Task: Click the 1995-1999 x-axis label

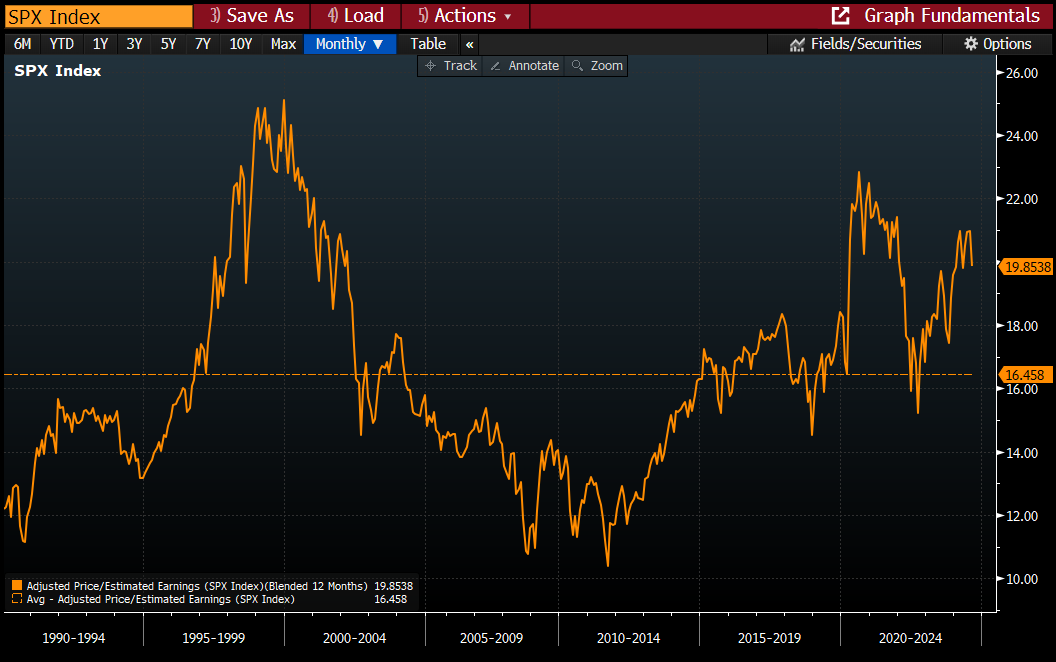Action: (213, 638)
